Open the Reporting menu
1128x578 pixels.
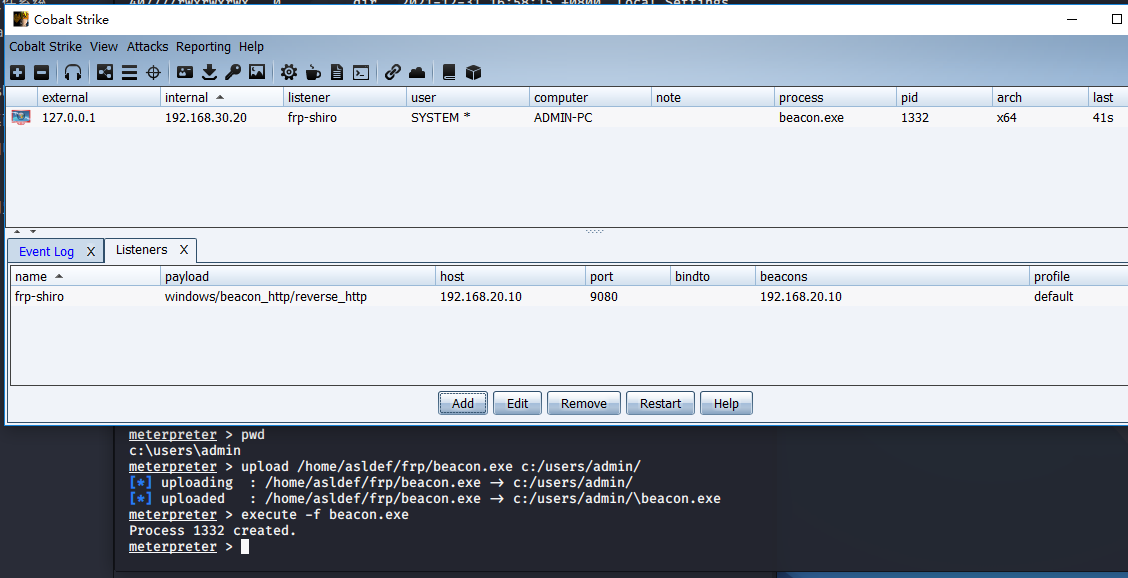pyautogui.click(x=204, y=47)
